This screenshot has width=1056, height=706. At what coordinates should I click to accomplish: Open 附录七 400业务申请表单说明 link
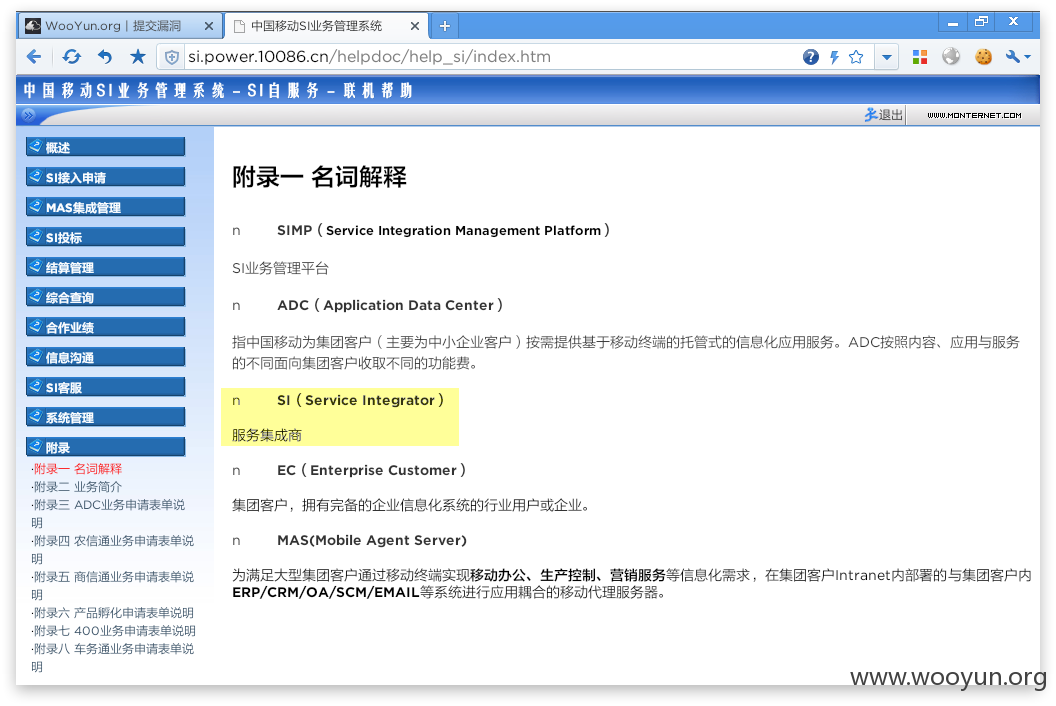[x=114, y=631]
